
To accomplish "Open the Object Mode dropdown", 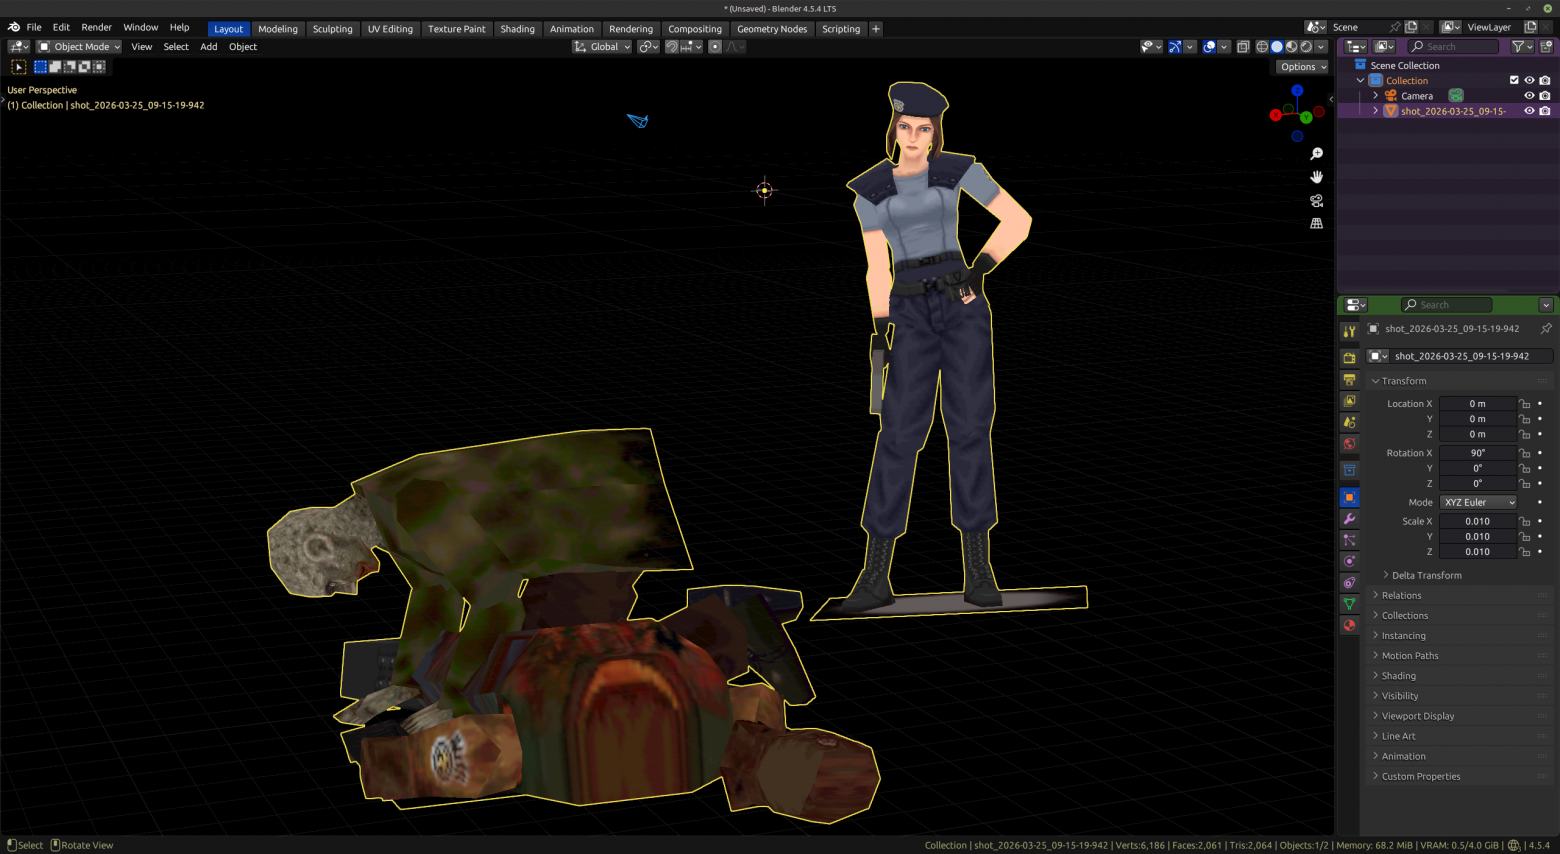I will 79,47.
